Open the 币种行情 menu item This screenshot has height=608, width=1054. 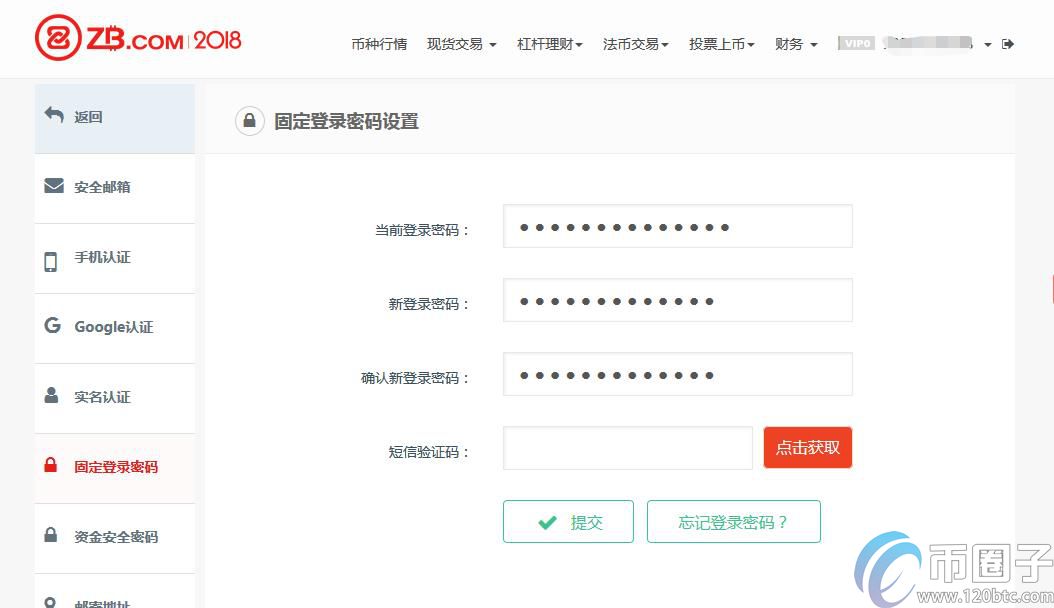point(379,44)
